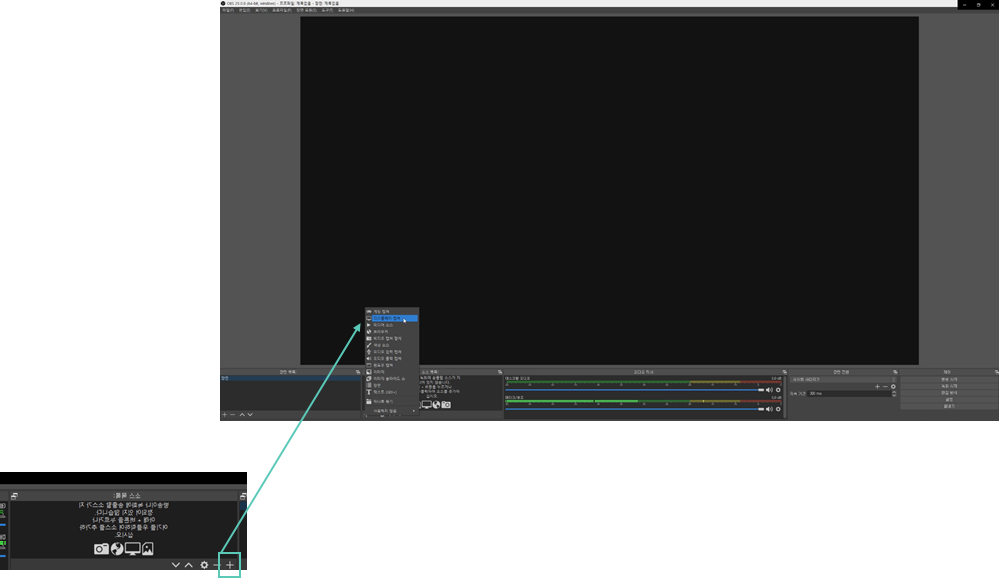Image resolution: width=999 pixels, height=578 pixels.
Task: Choose 오디오 입력 캡쳐 entry
Action: coord(391,352)
